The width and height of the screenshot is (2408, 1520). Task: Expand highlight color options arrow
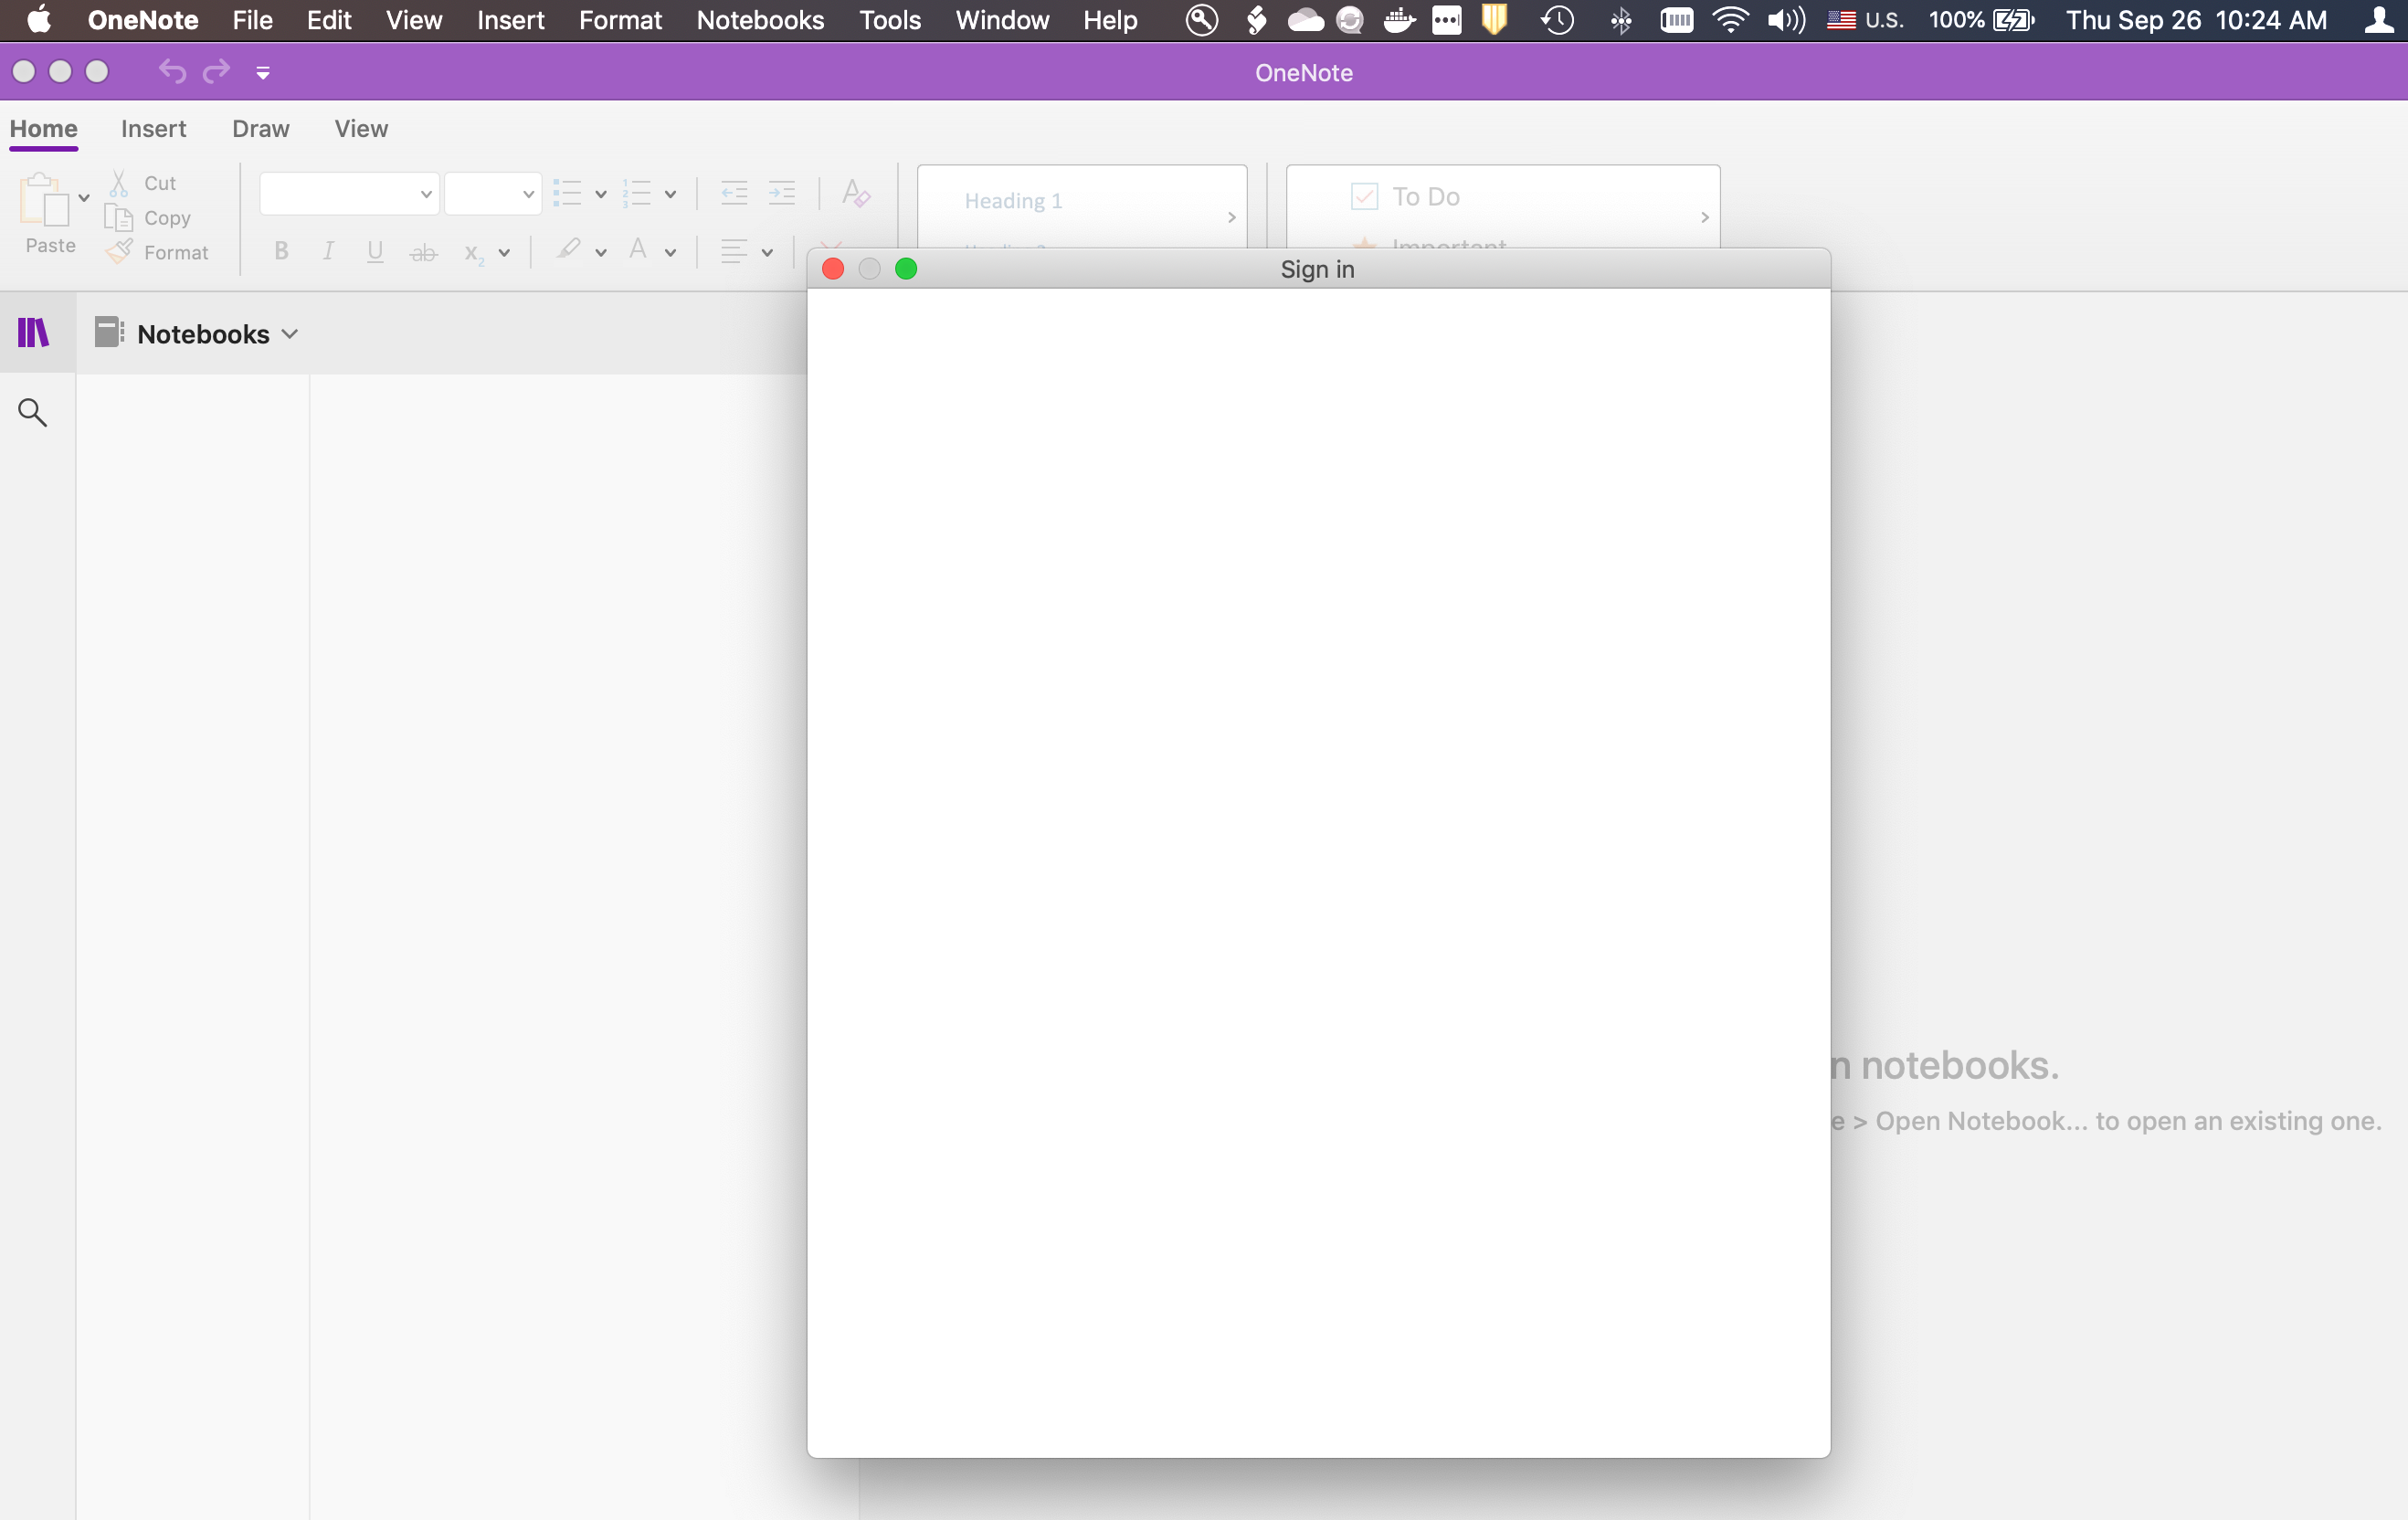[600, 253]
